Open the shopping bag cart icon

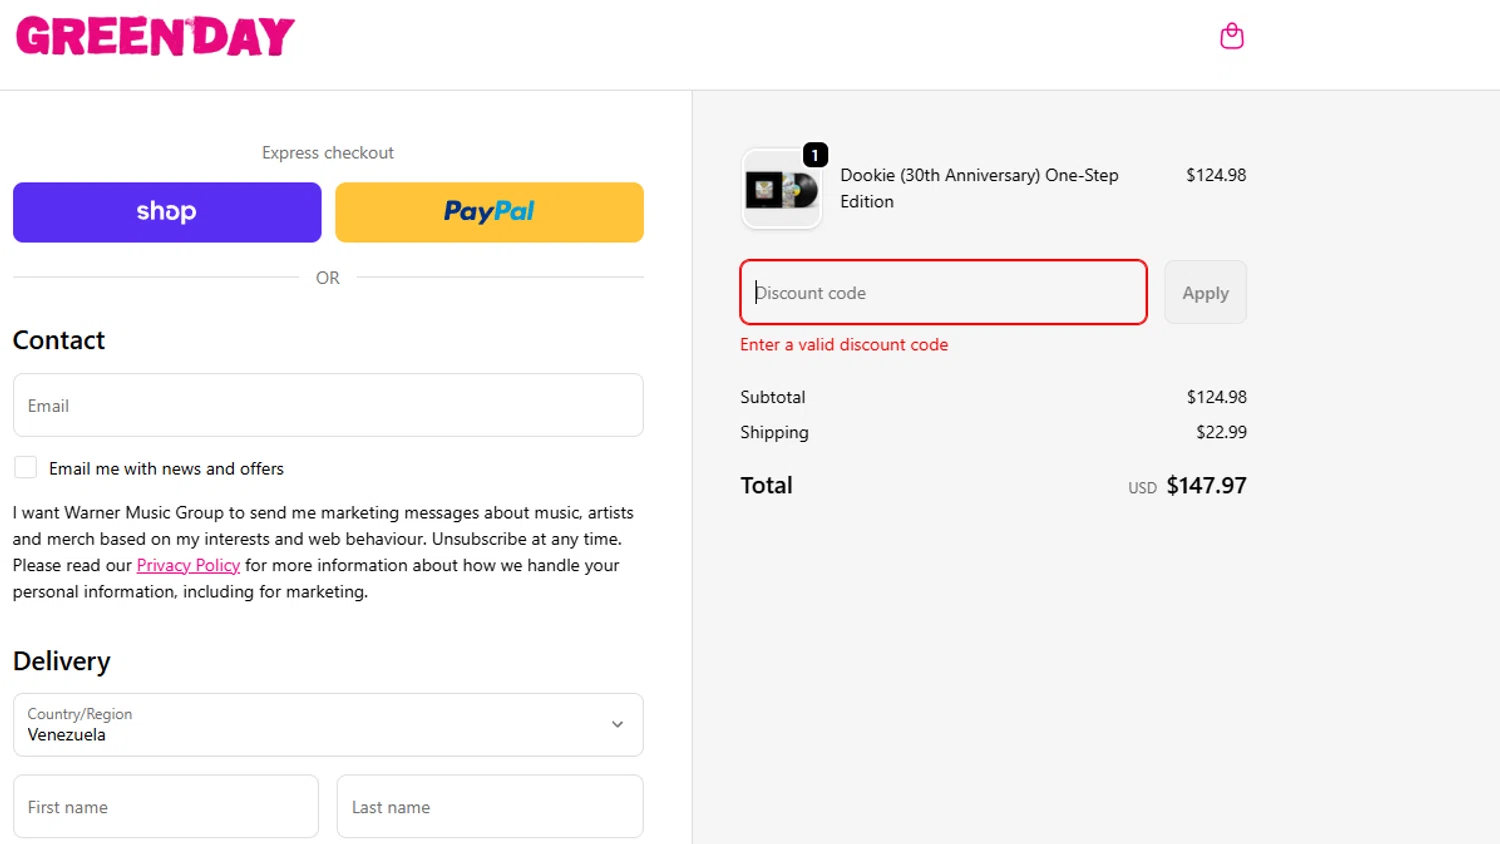pos(1232,36)
